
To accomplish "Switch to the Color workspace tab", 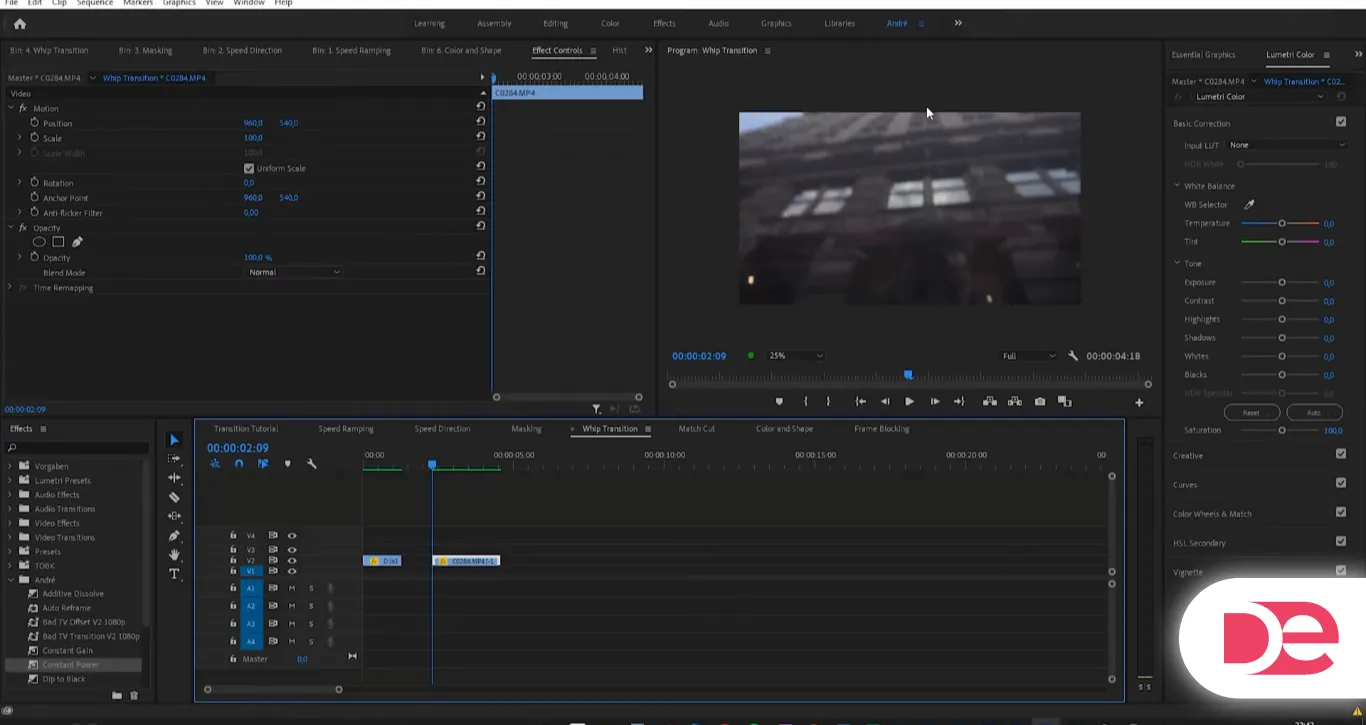I will [x=610, y=24].
